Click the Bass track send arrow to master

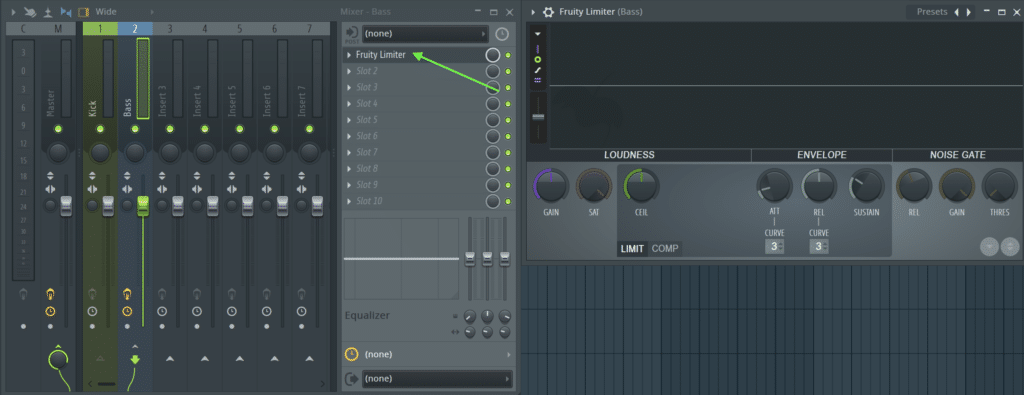click(135, 359)
